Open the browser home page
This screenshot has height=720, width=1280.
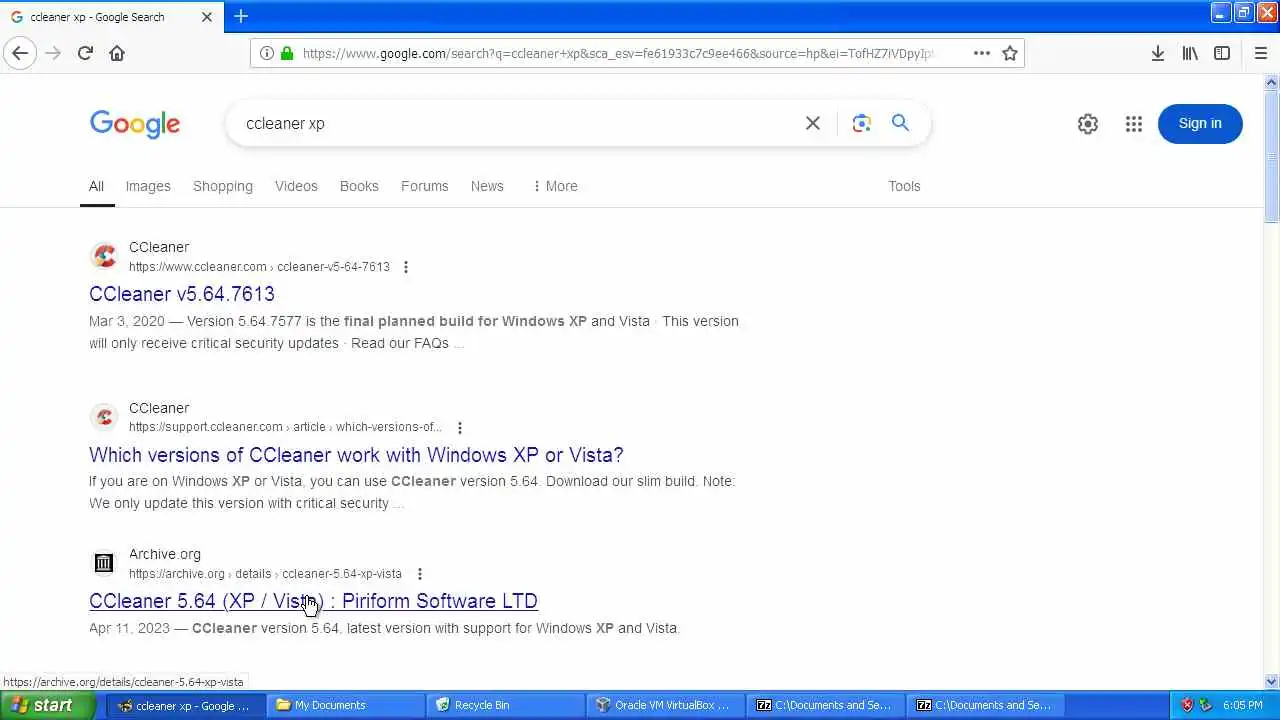point(117,53)
